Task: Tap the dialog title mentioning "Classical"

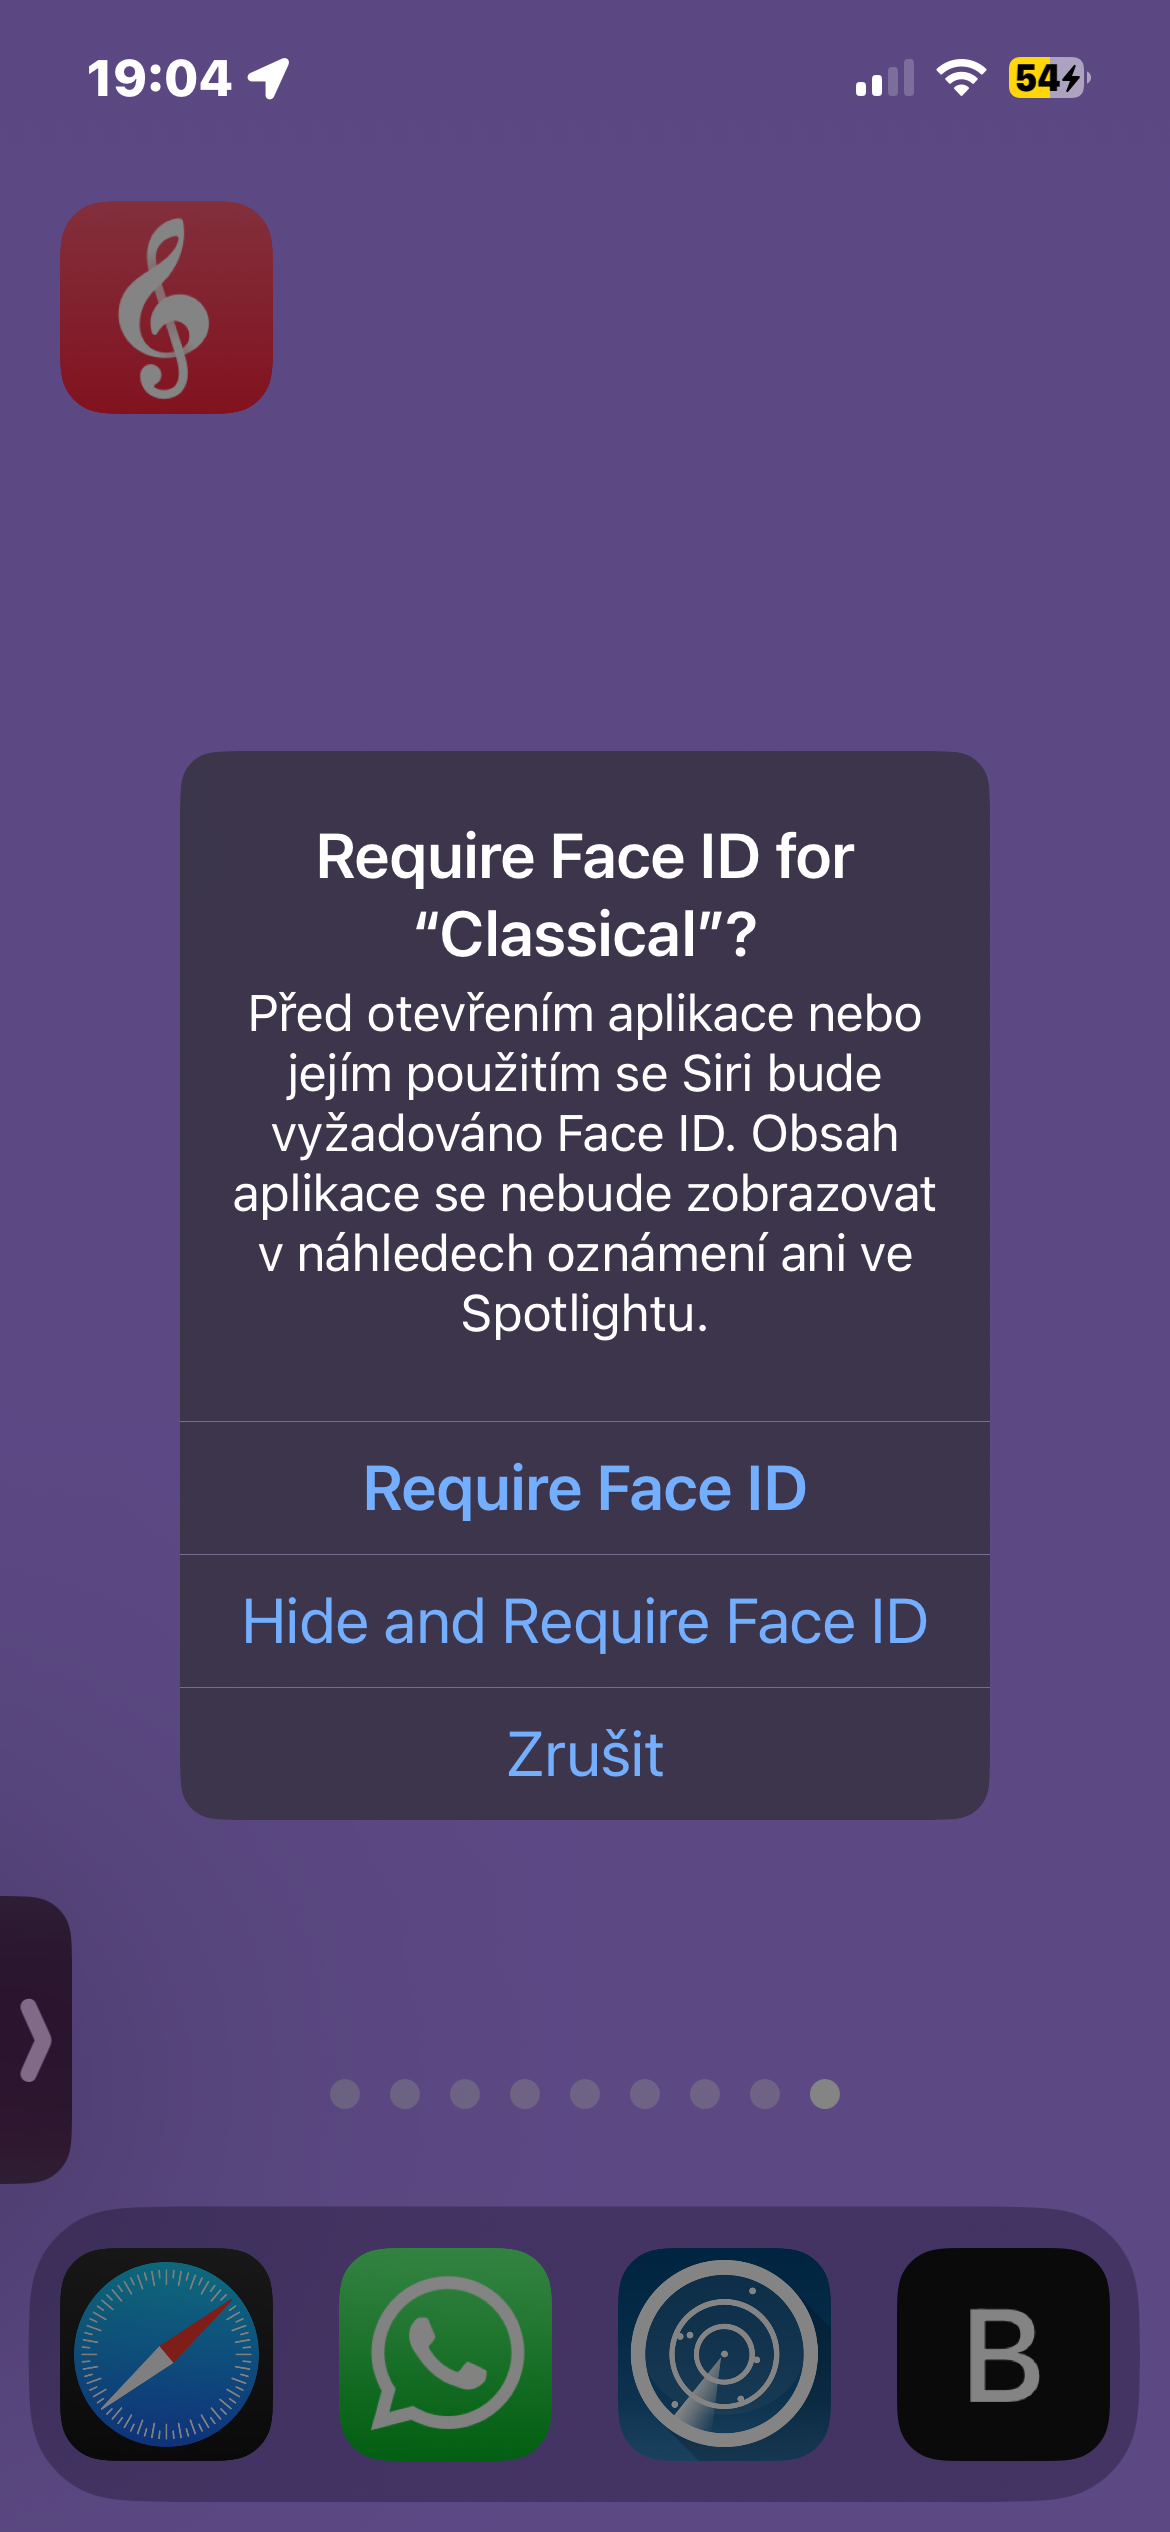Action: point(585,895)
